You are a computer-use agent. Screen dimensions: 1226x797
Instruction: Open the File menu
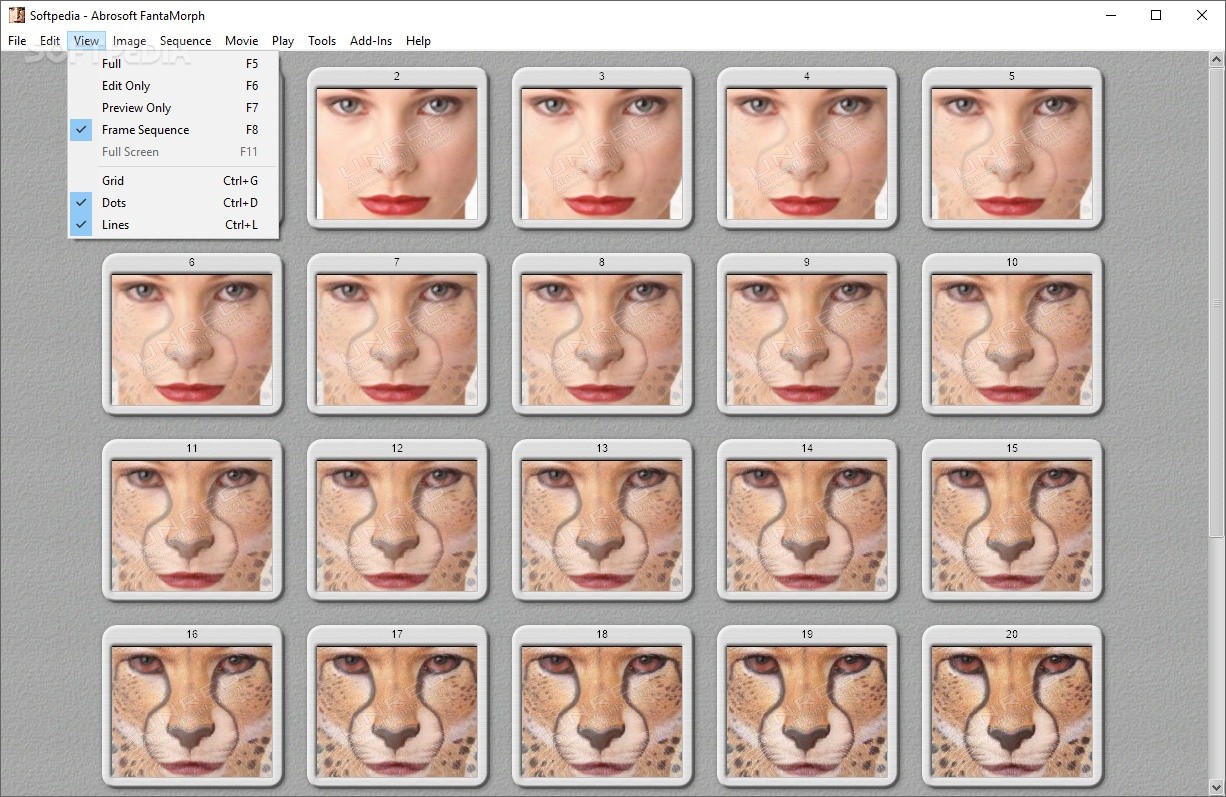[x=17, y=41]
